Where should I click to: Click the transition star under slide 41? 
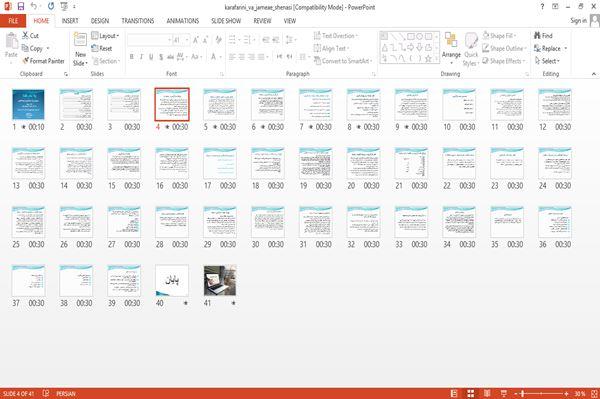tap(233, 303)
